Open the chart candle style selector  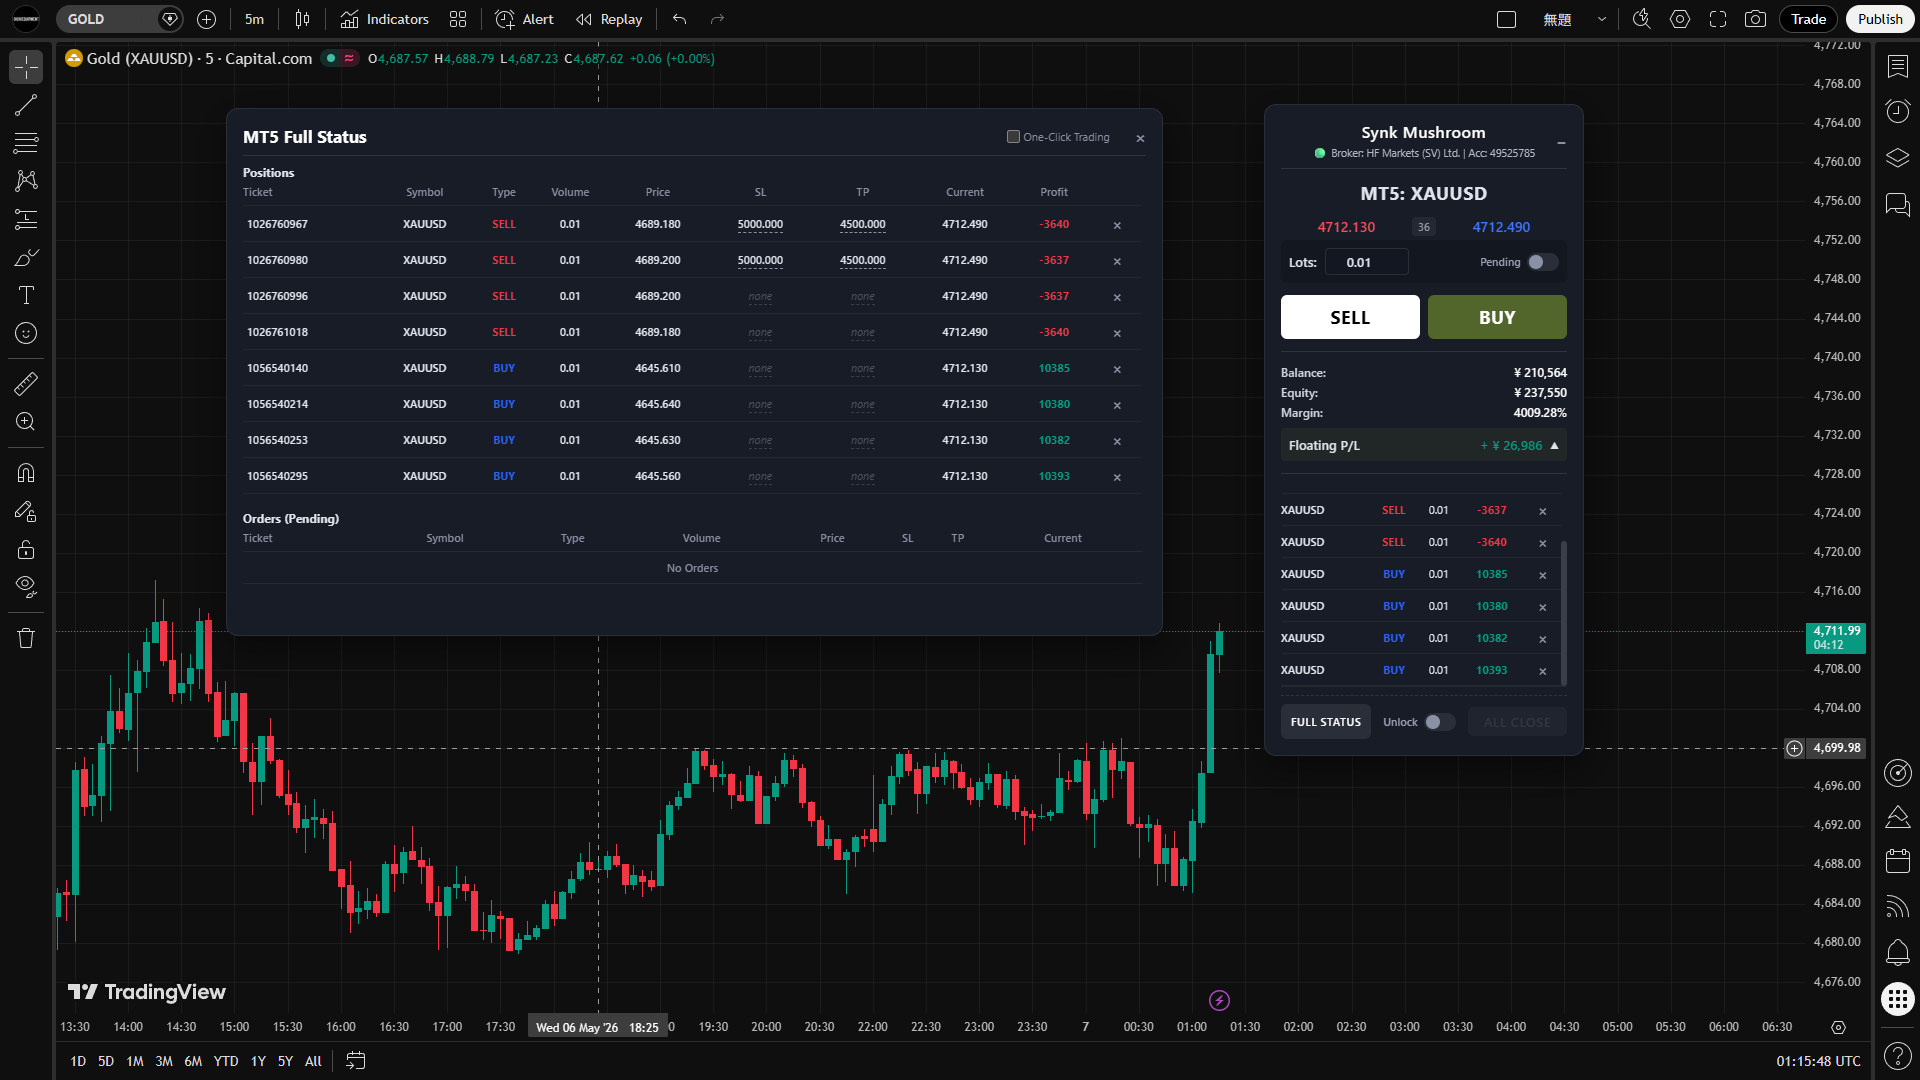pos(303,19)
